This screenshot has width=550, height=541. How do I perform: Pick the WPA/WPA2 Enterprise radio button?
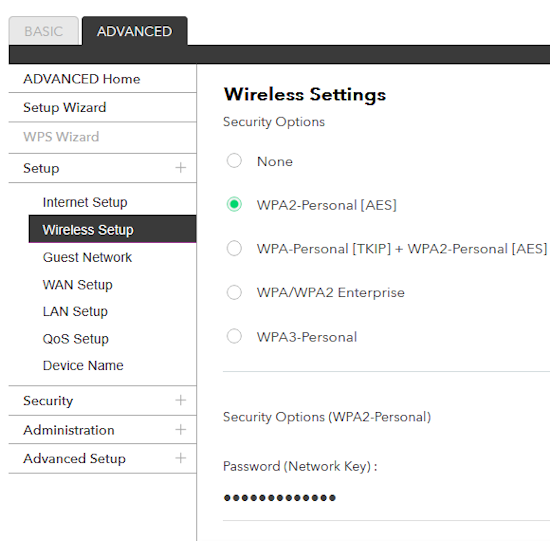(234, 292)
